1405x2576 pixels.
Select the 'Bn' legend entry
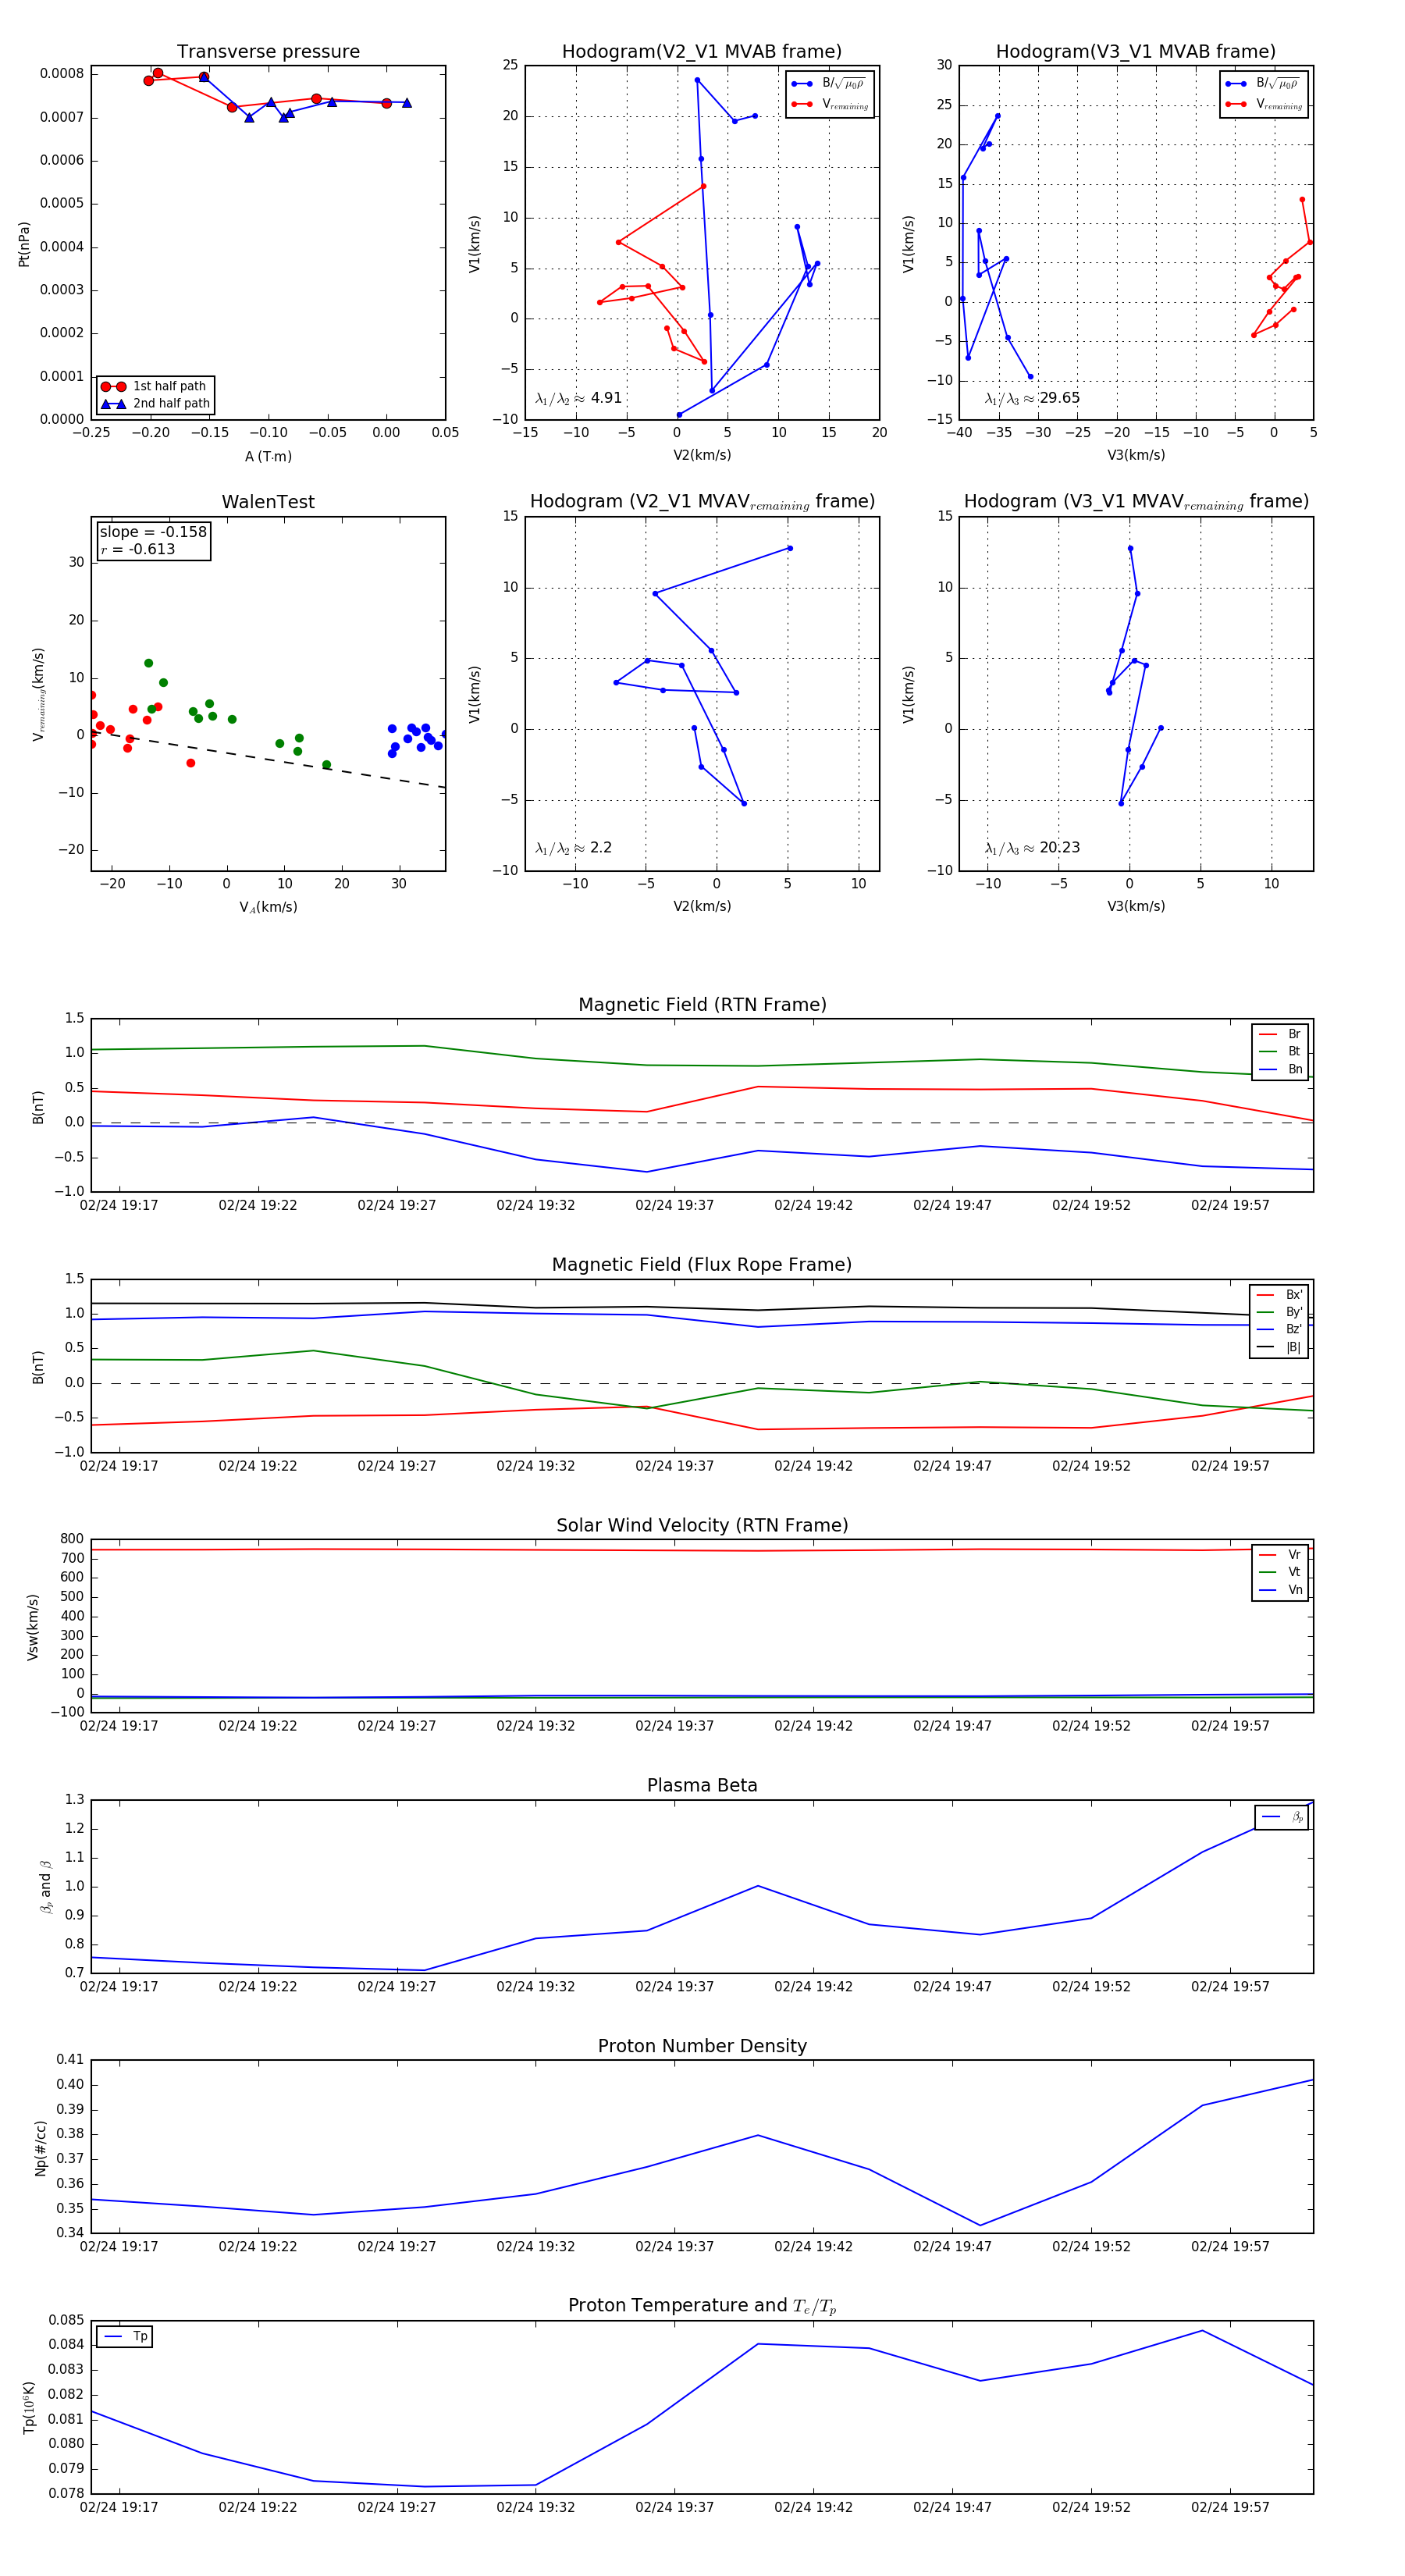pyautogui.click(x=1280, y=1069)
